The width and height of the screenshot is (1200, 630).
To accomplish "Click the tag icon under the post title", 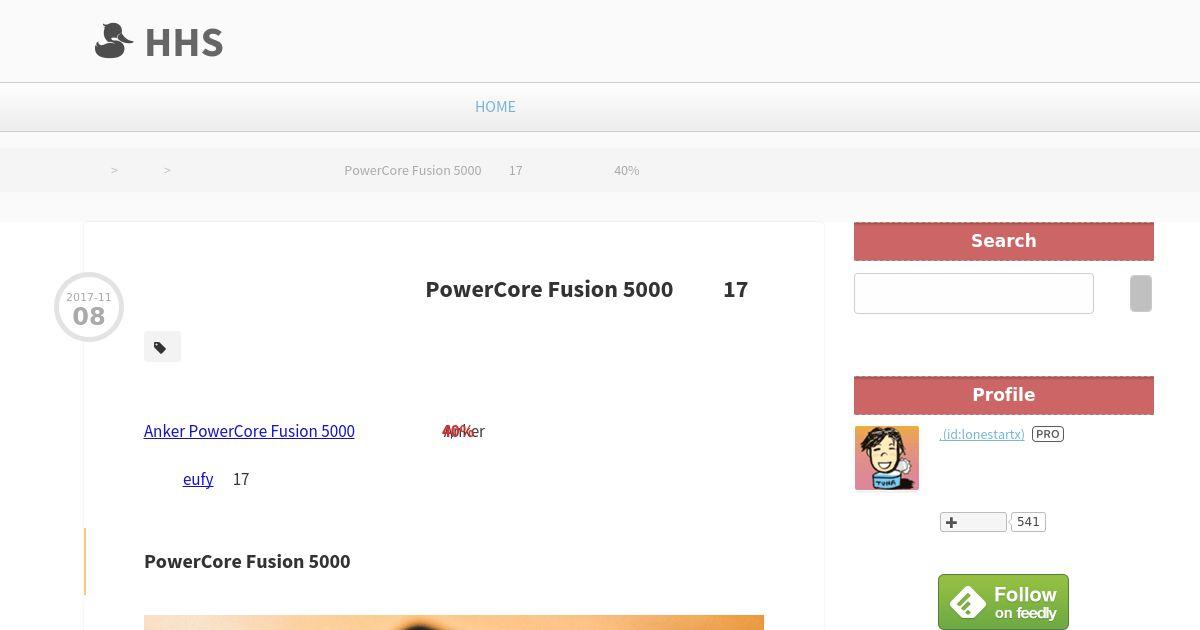I will pyautogui.click(x=162, y=347).
